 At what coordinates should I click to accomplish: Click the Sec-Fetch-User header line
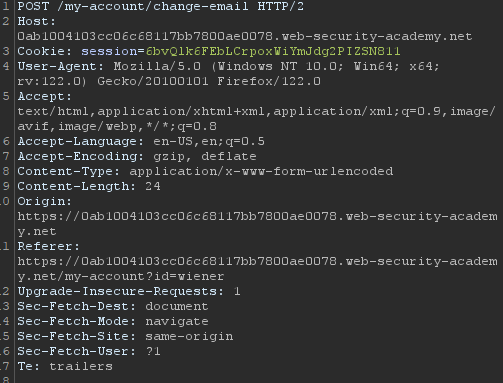click(89, 351)
